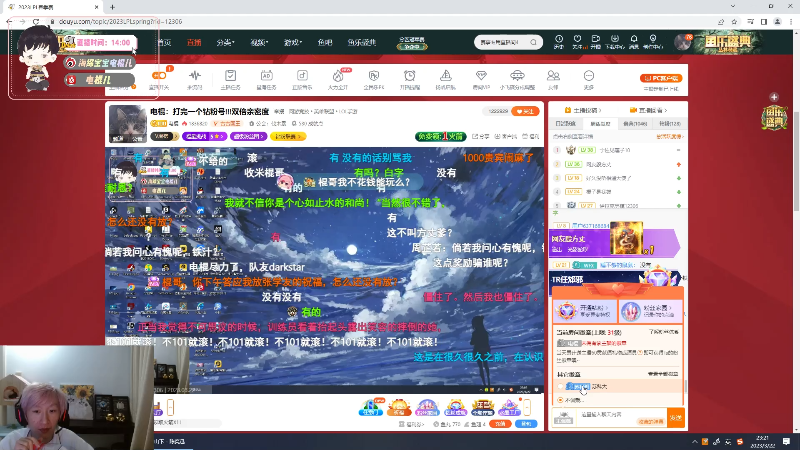800x450 pixels.
Task: Switch to the noble tab with 1046 count
Action: tap(635, 123)
